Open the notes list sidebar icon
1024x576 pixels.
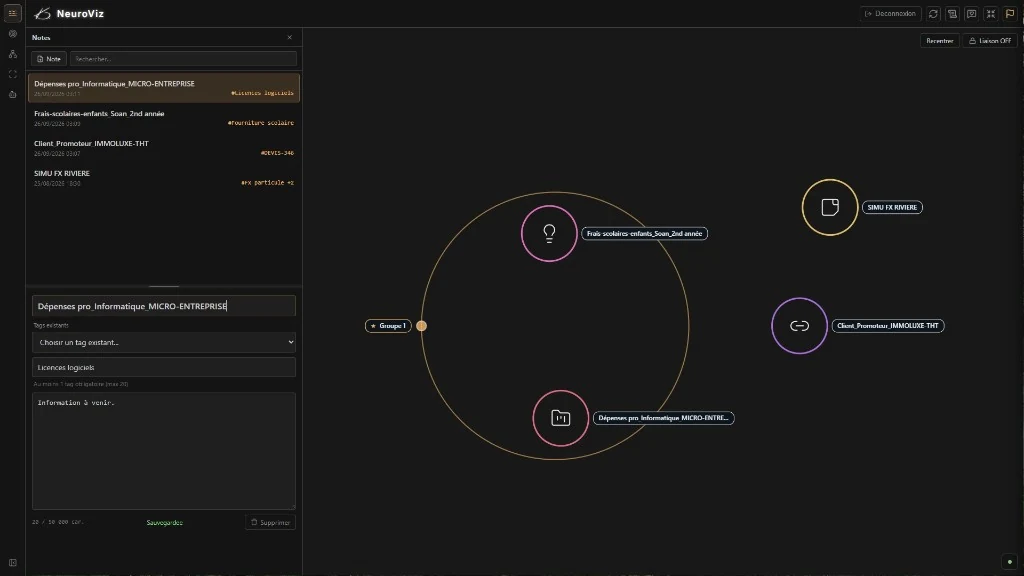12,13
